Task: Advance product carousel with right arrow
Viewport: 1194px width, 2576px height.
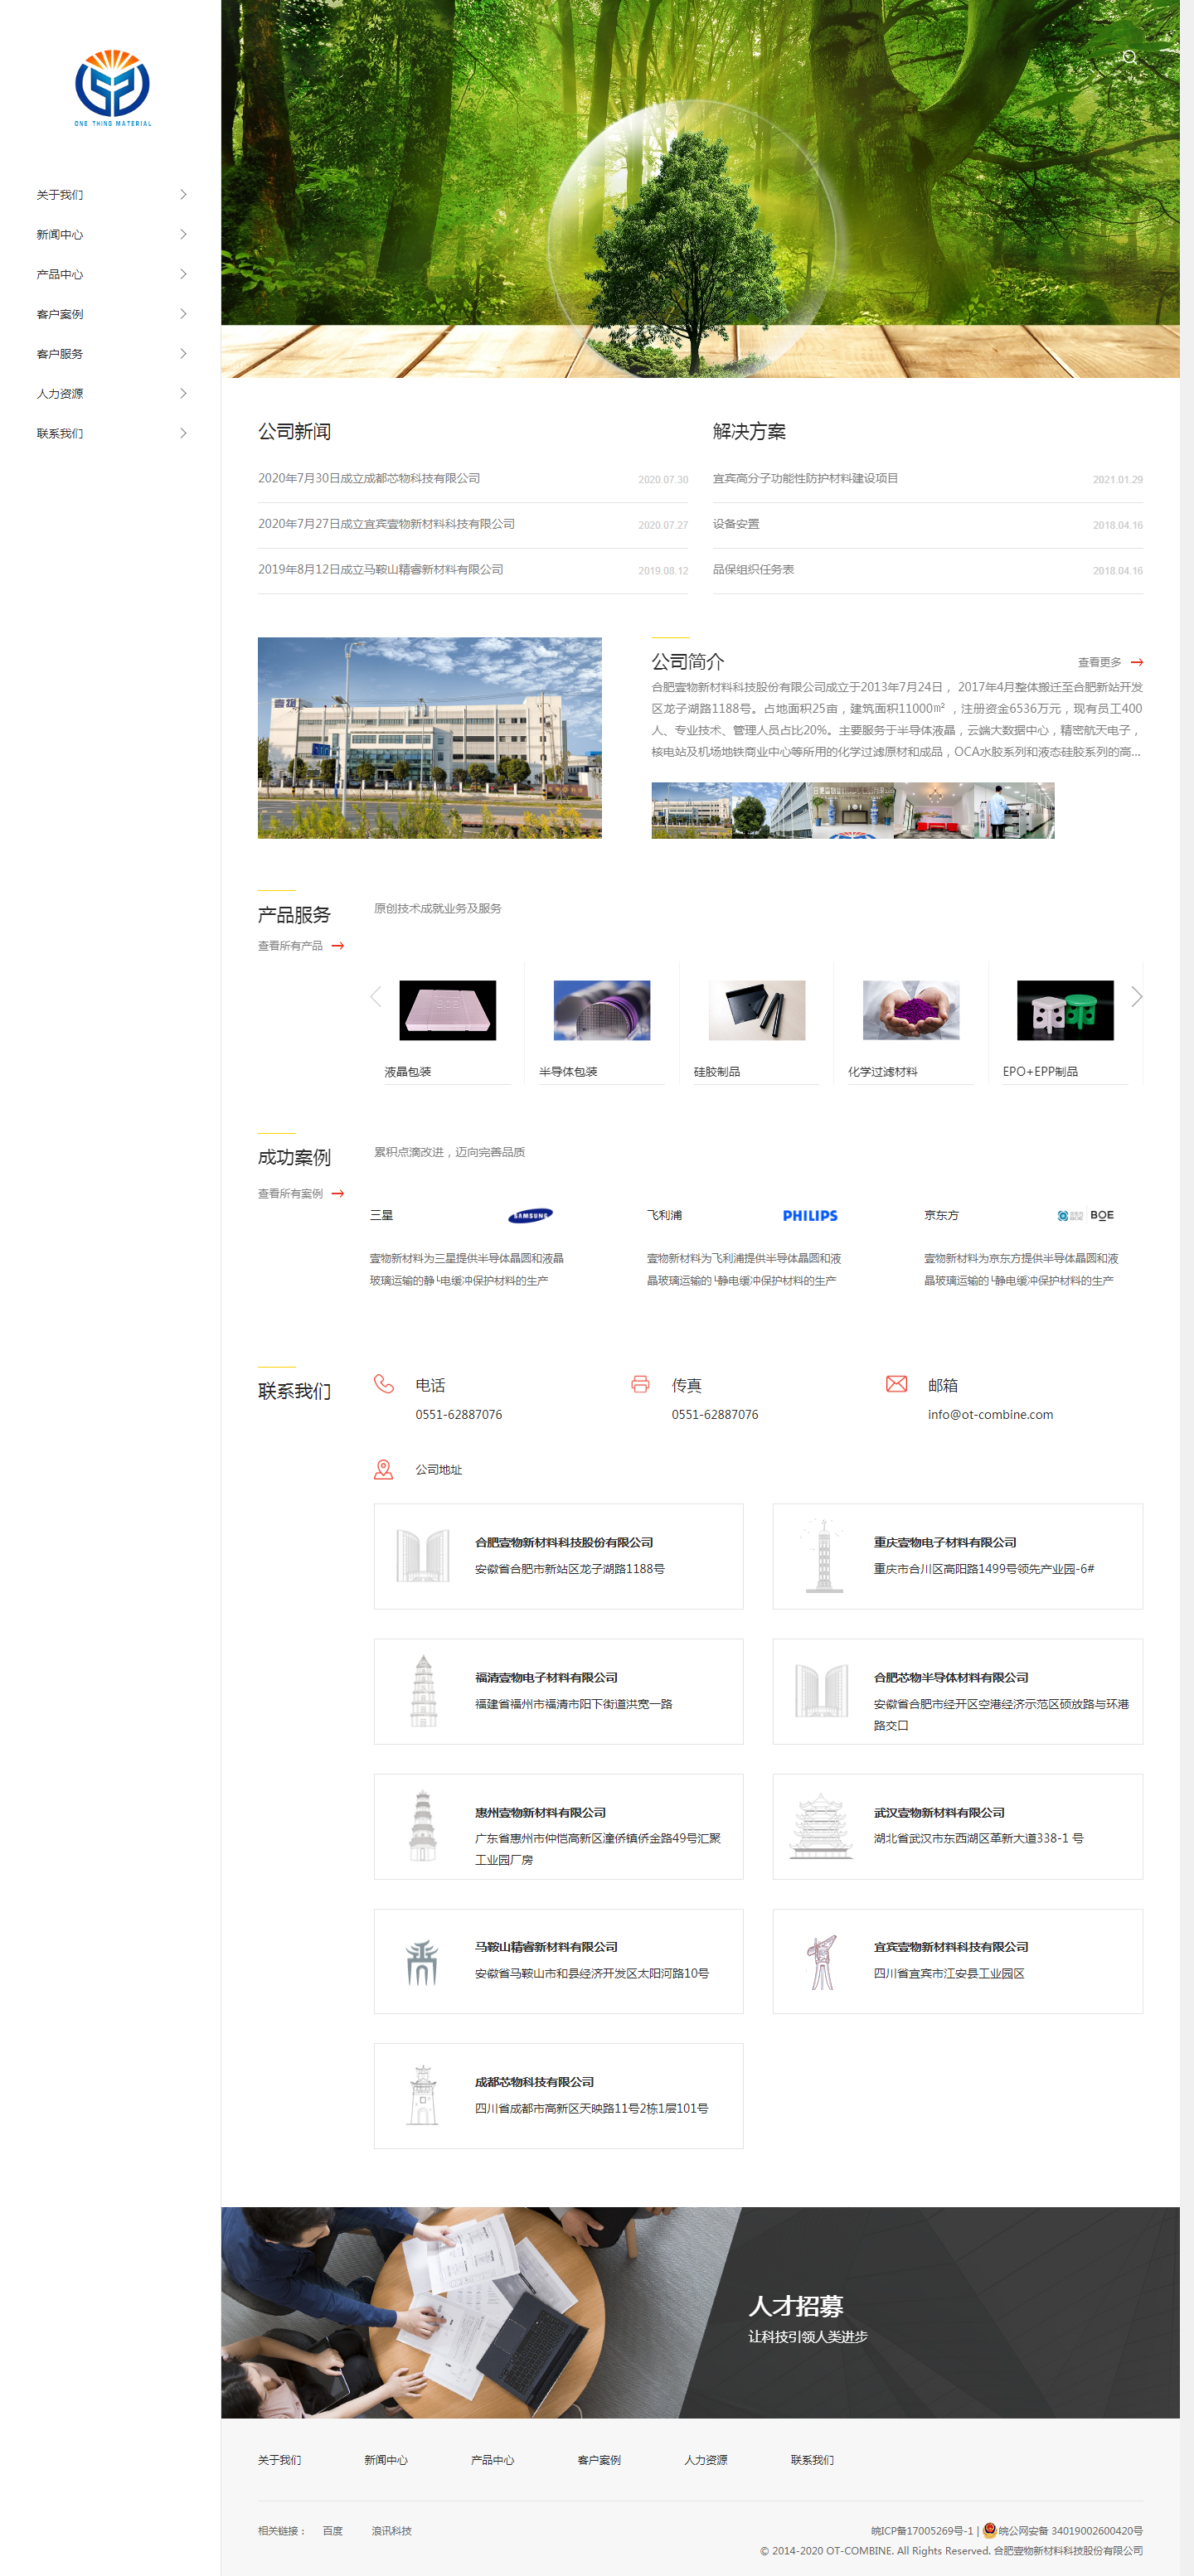Action: point(1136,996)
